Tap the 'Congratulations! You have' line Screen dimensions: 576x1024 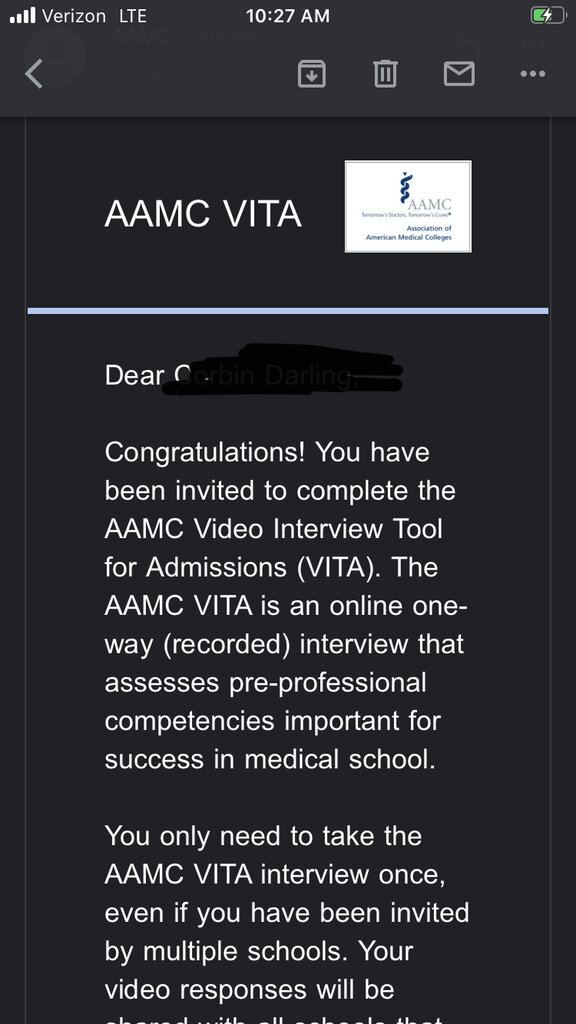click(x=267, y=453)
